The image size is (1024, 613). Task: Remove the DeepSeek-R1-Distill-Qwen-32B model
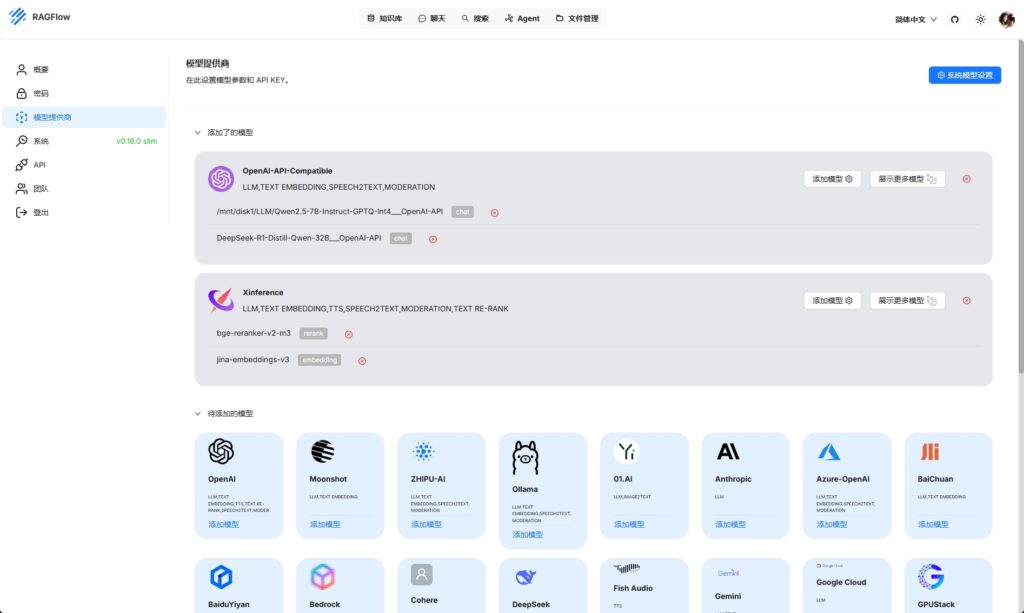click(x=433, y=240)
